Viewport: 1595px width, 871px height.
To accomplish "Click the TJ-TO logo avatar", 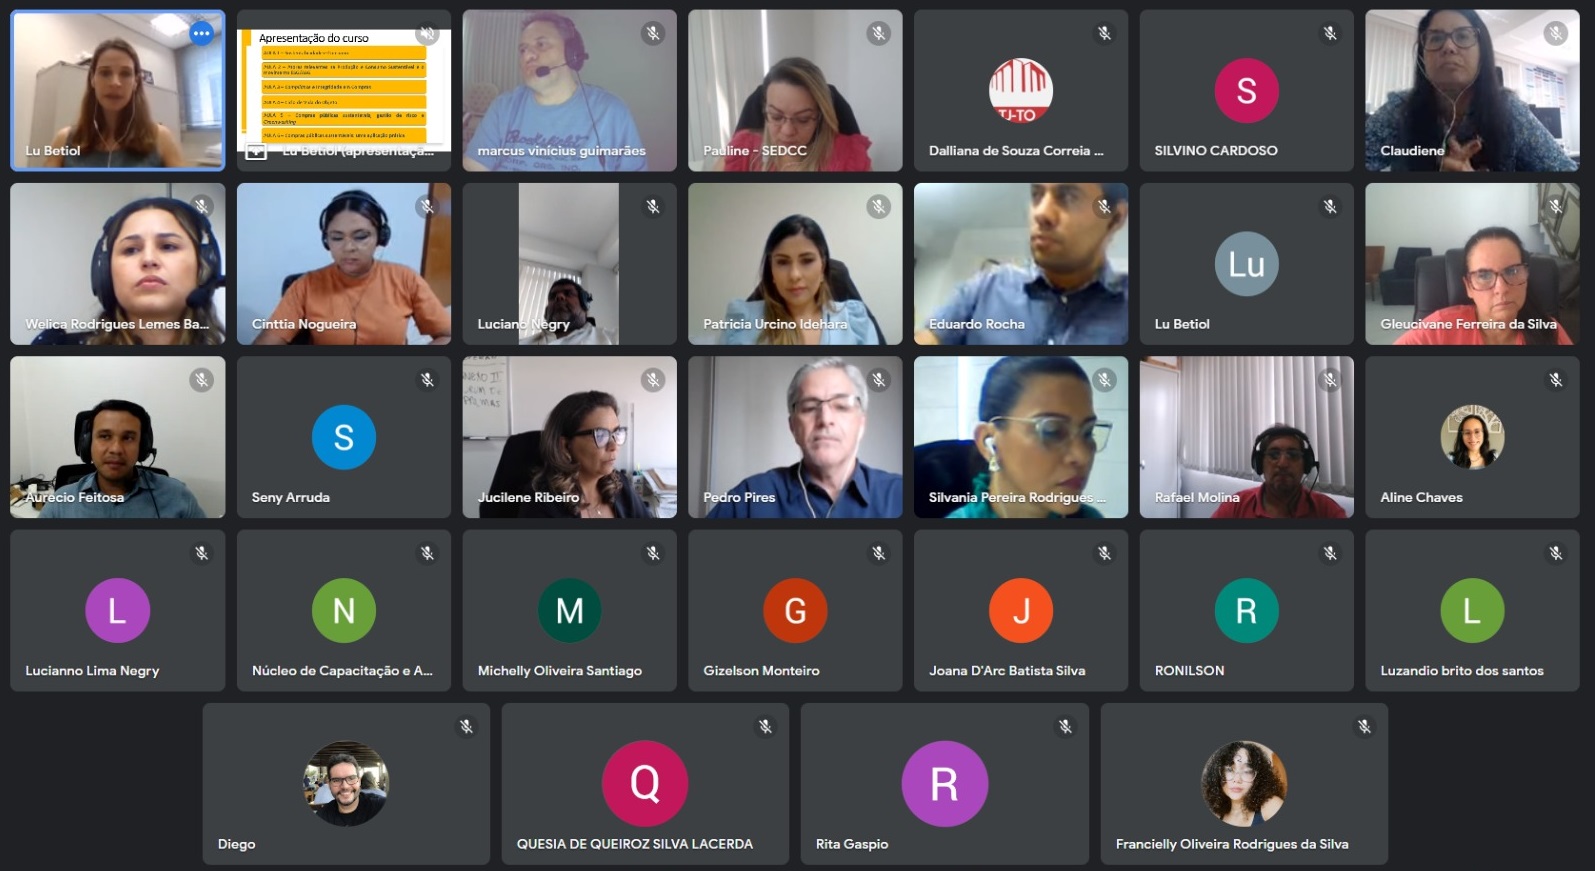I will 1021,91.
